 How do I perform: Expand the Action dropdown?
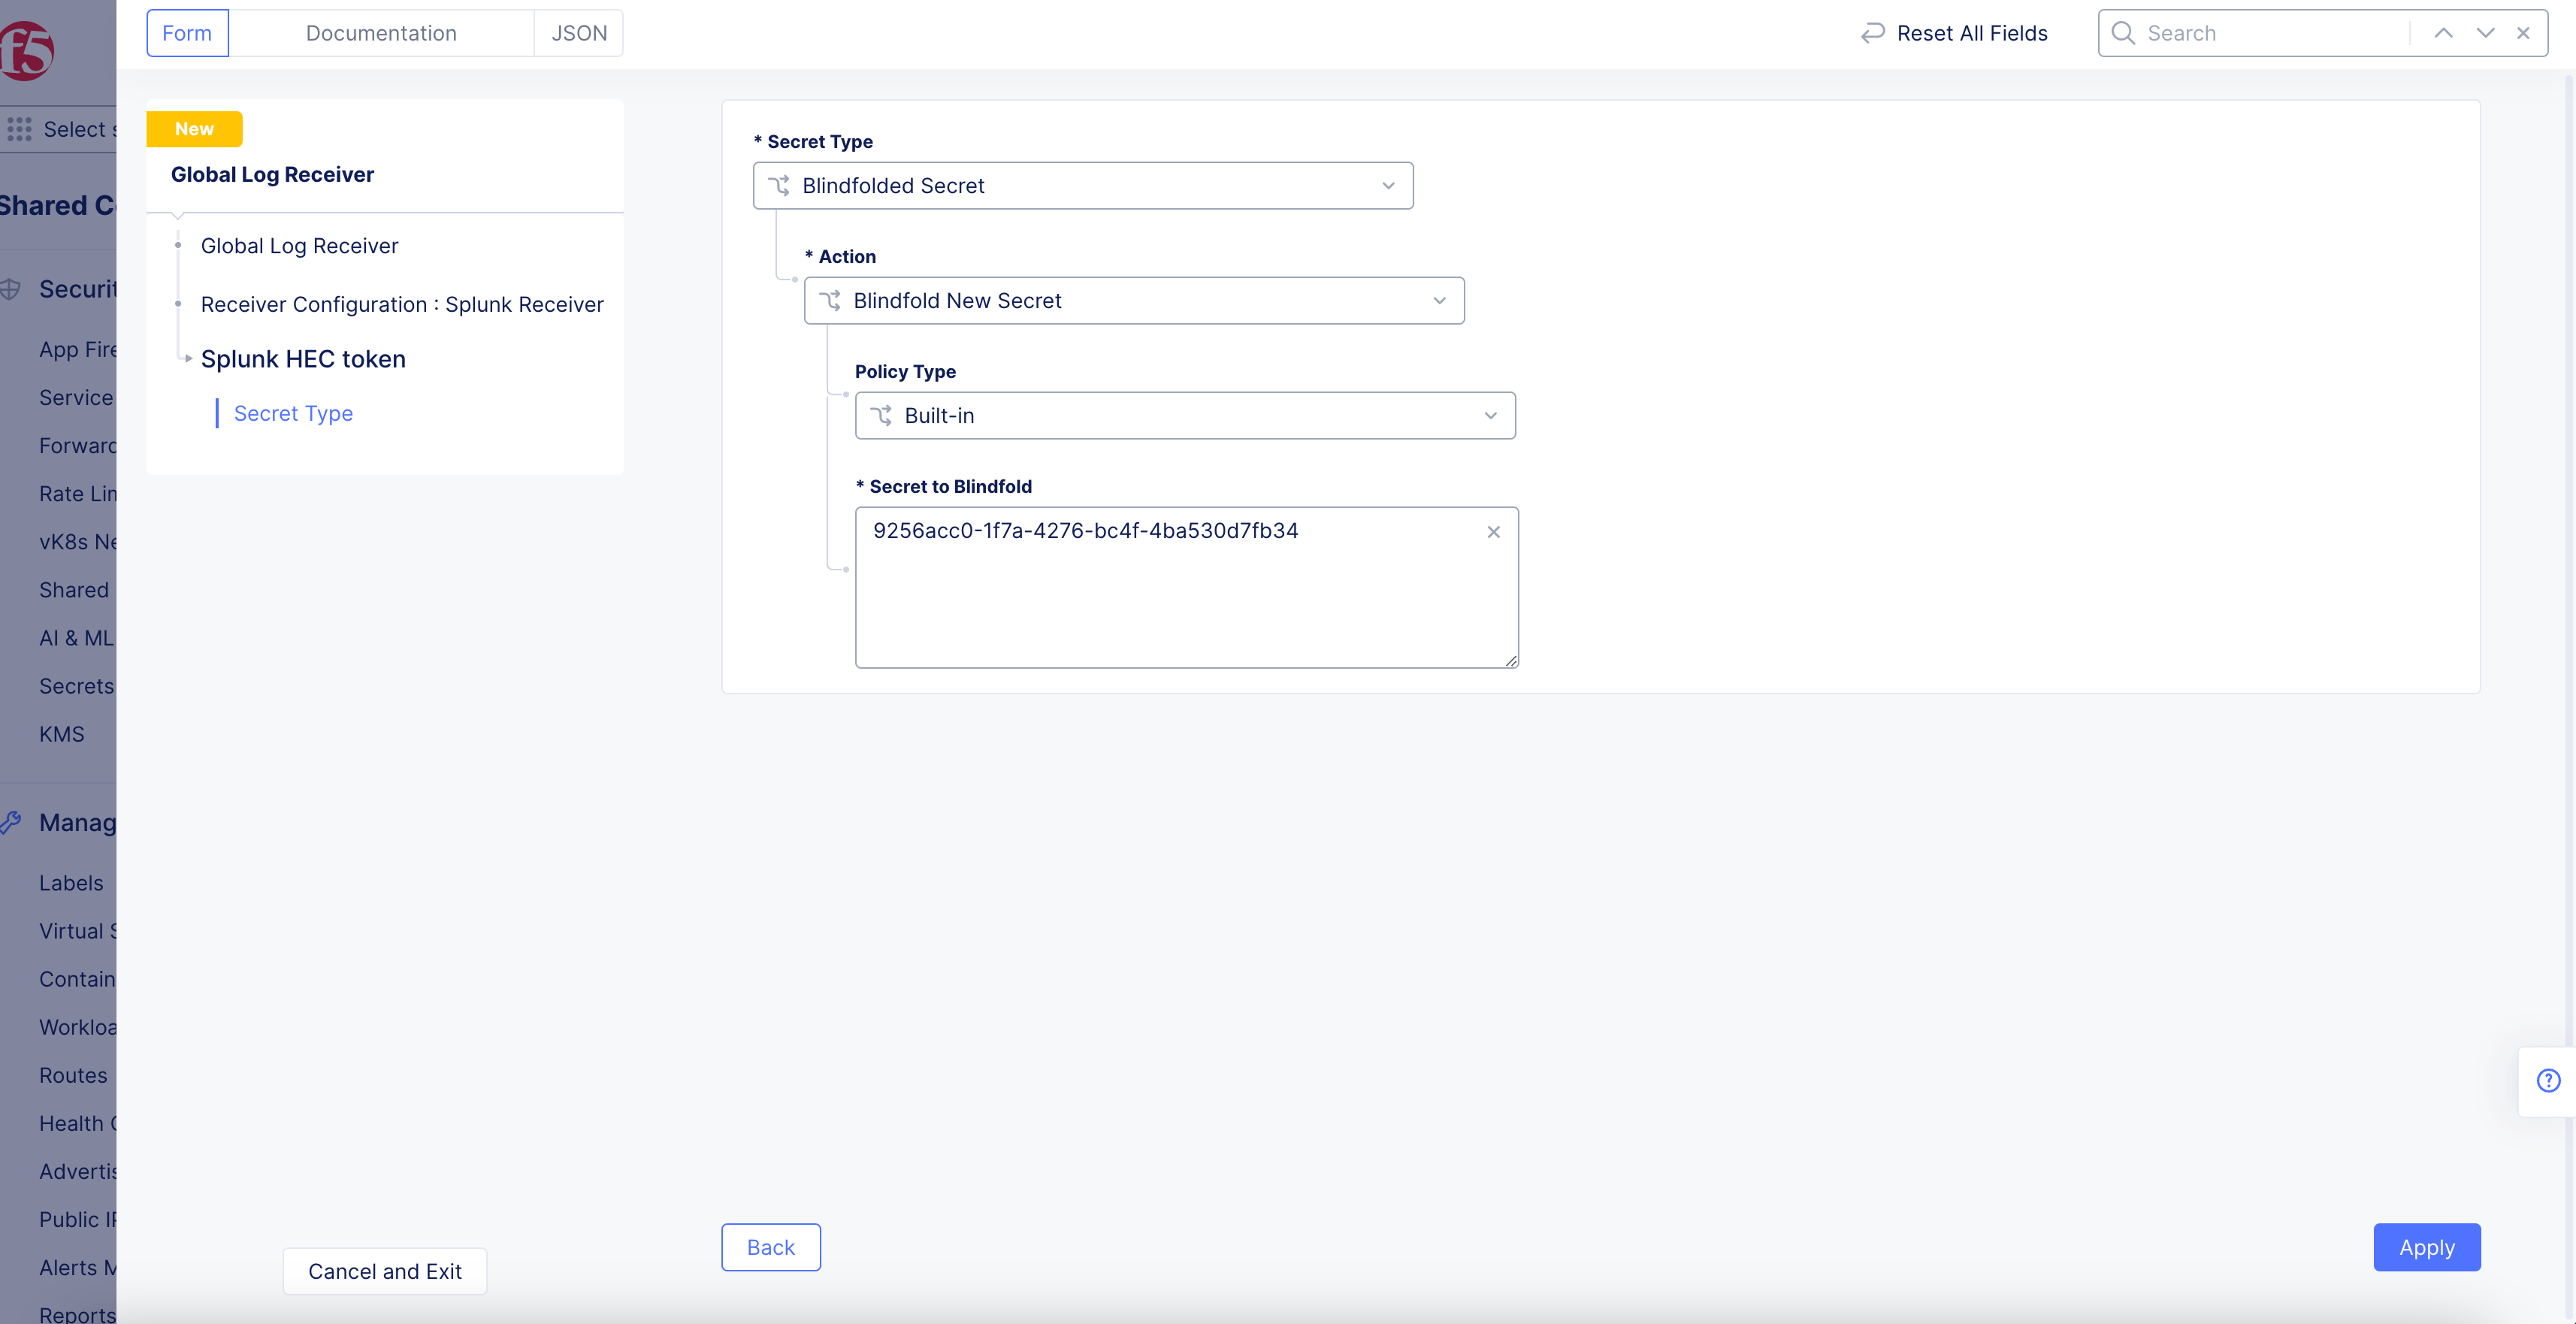point(1133,301)
